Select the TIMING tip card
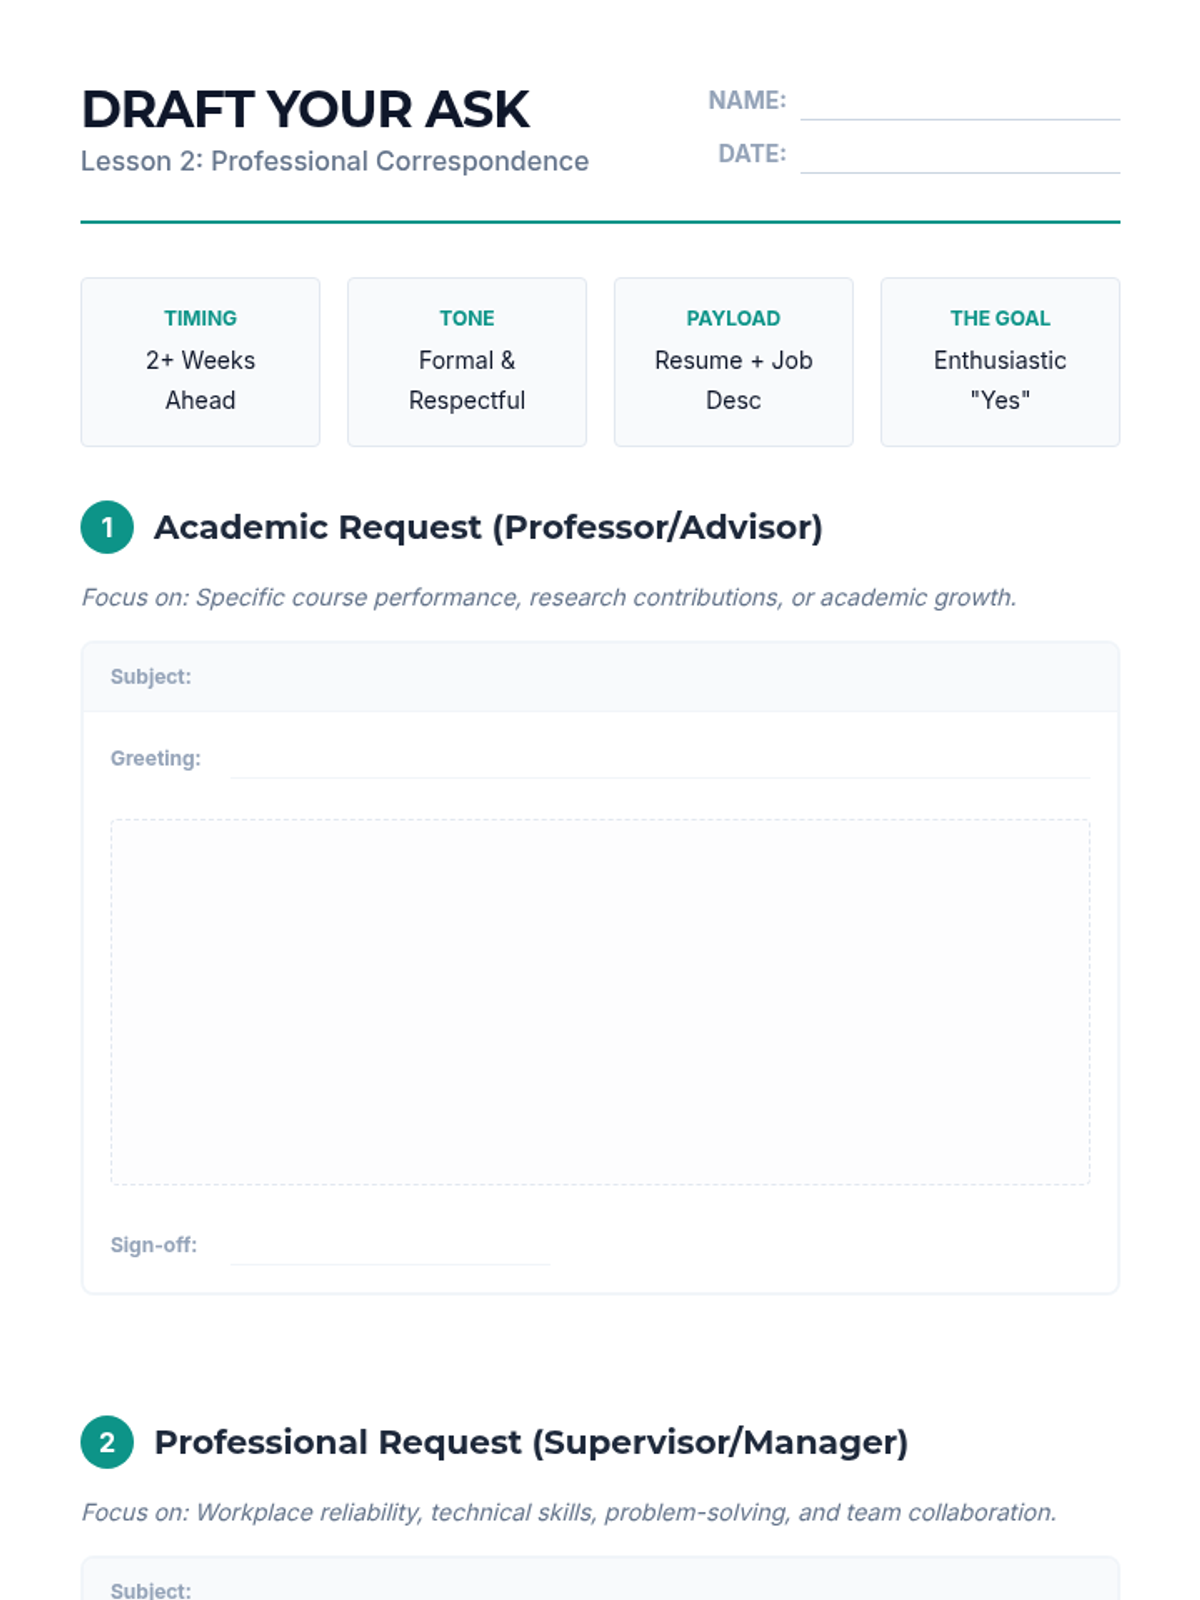 coord(200,362)
